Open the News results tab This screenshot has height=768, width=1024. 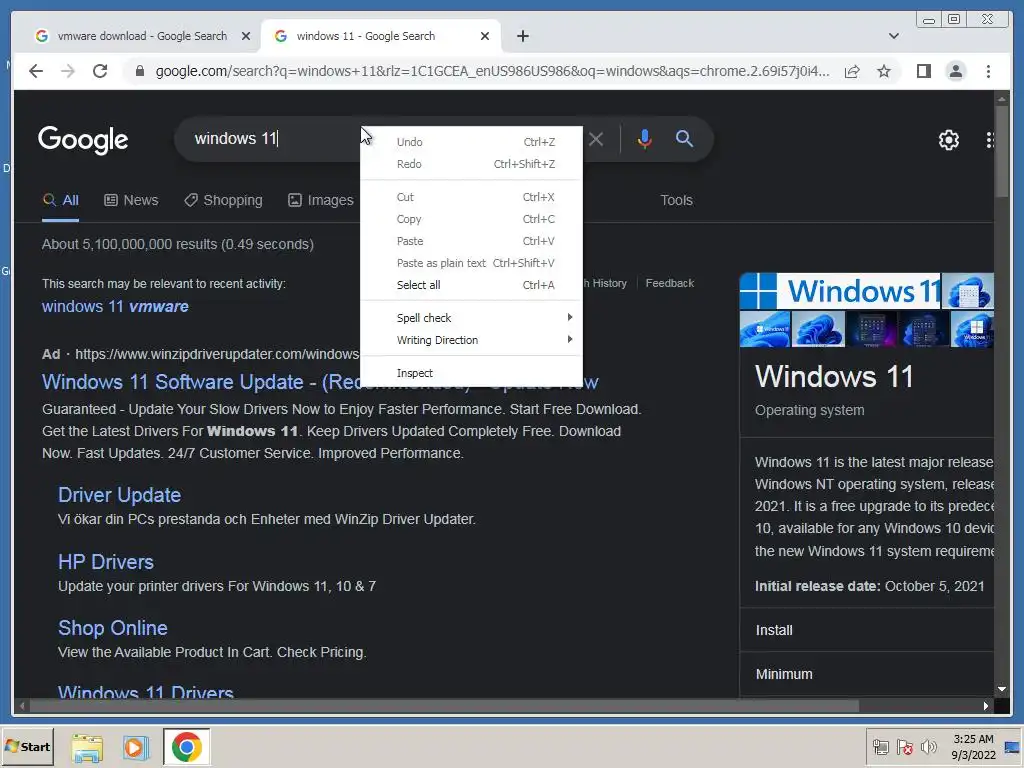tap(131, 200)
